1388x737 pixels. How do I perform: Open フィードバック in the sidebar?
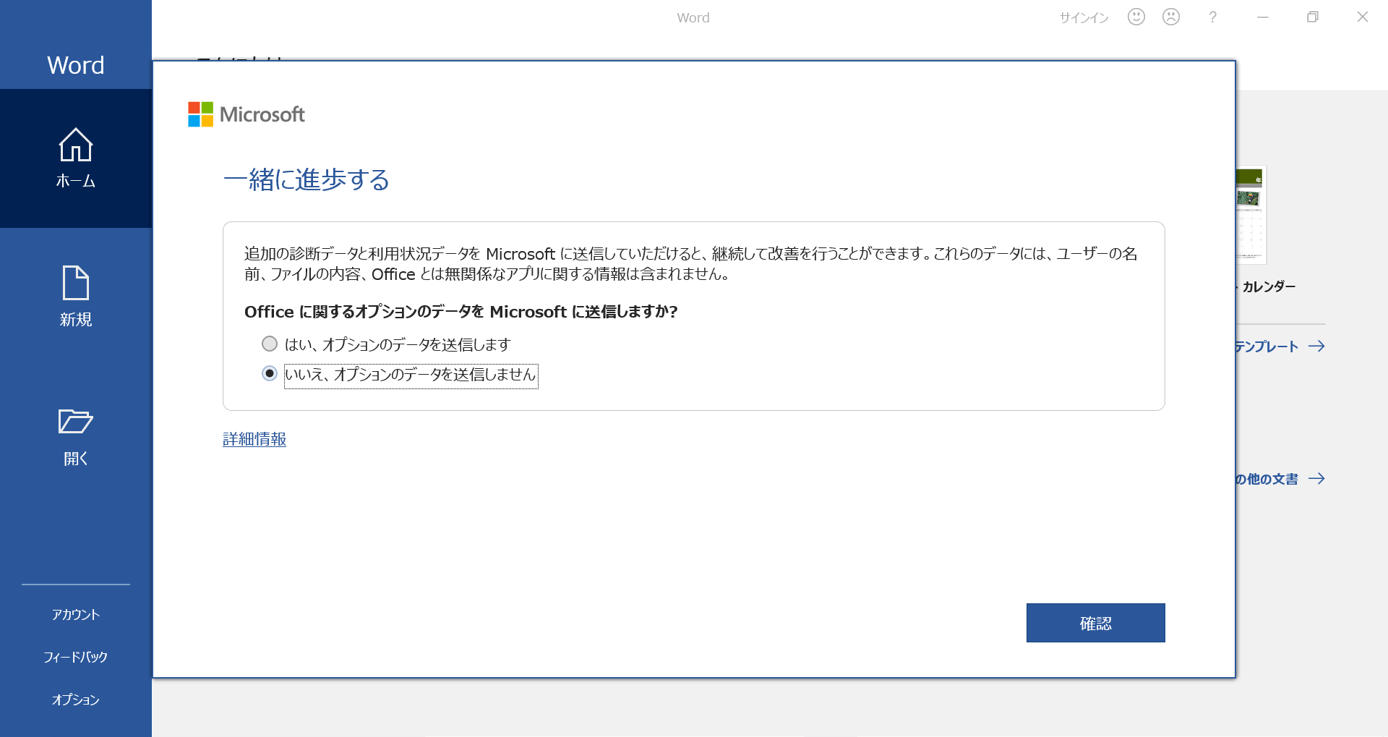(76, 657)
